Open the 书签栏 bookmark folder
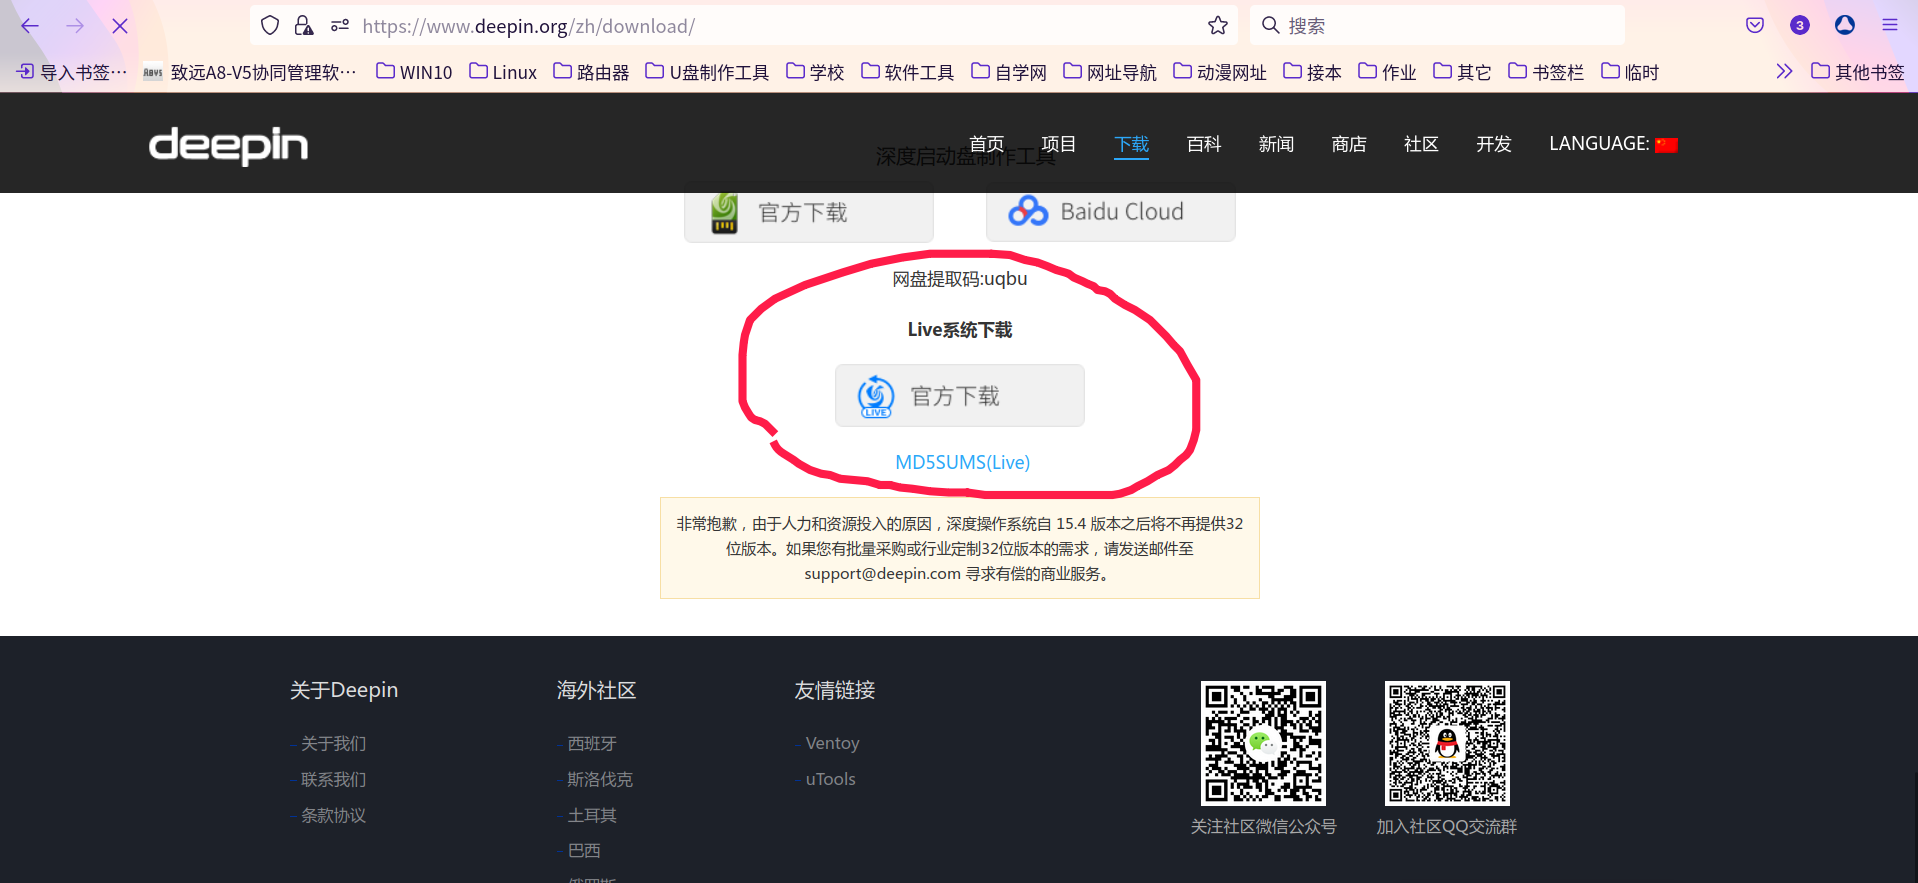This screenshot has height=883, width=1918. 1546,72
